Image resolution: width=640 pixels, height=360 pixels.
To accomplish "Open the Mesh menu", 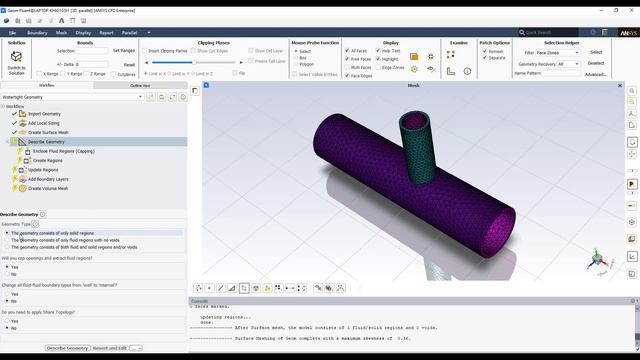I will (x=61, y=33).
